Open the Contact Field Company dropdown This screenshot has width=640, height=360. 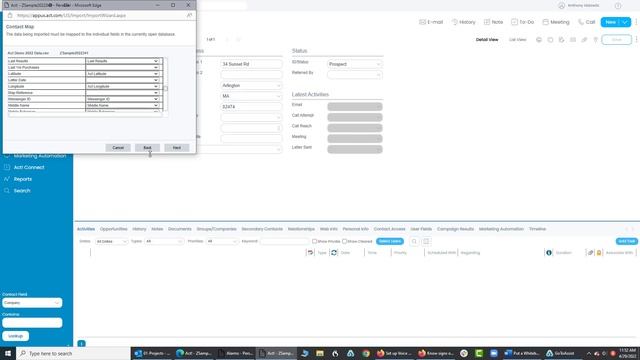(32, 303)
